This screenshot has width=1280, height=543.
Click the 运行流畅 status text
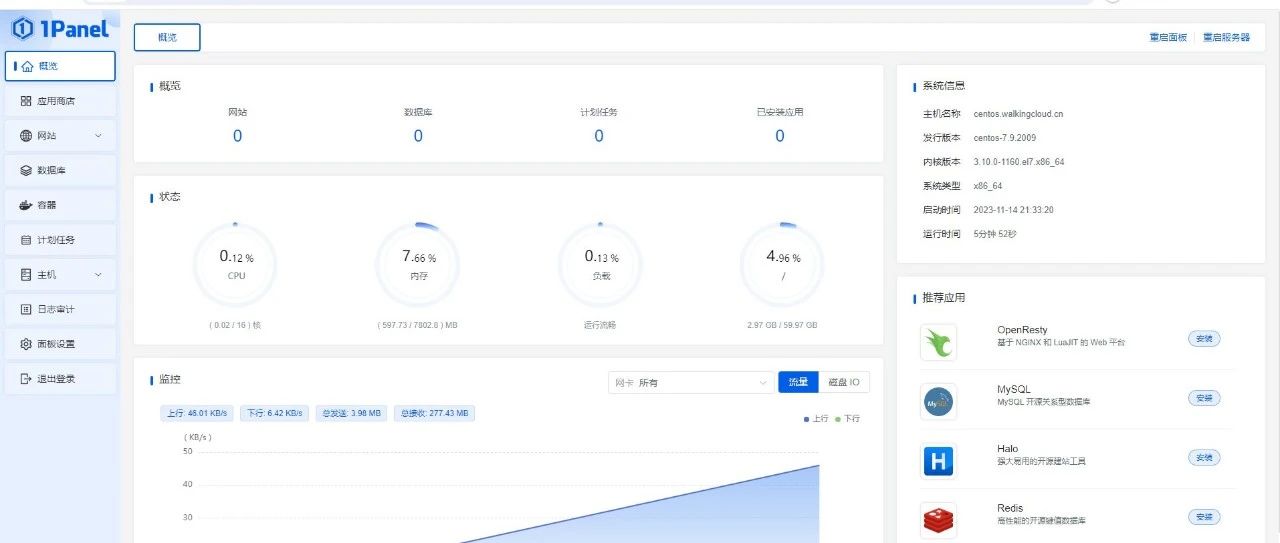[600, 325]
